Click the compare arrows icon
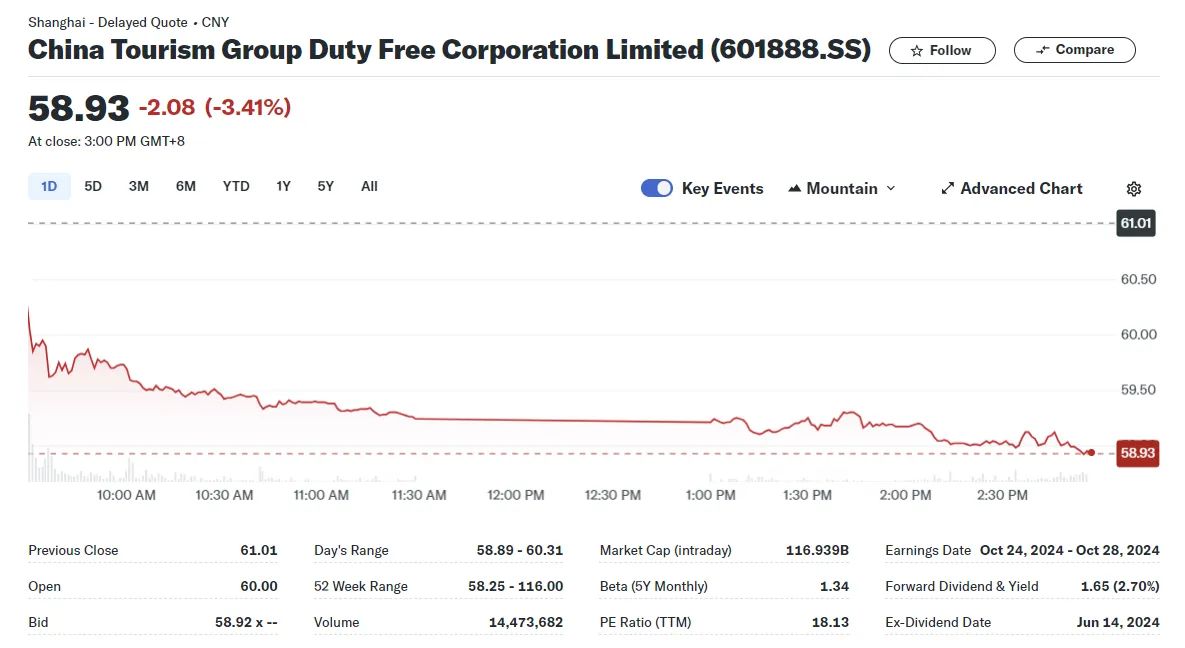The image size is (1185, 648). (x=1042, y=50)
